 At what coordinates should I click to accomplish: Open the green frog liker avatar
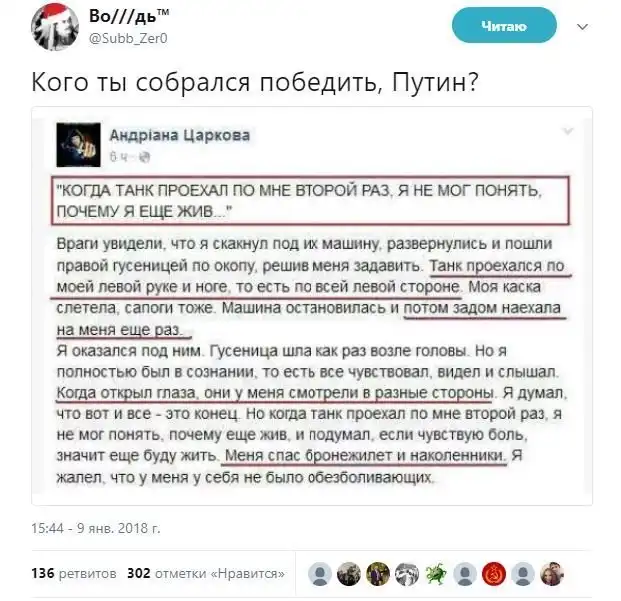pos(436,574)
